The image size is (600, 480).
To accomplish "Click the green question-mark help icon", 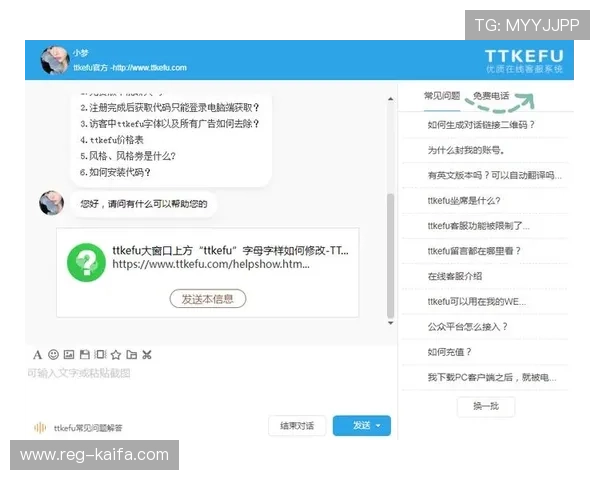I will pyautogui.click(x=86, y=263).
